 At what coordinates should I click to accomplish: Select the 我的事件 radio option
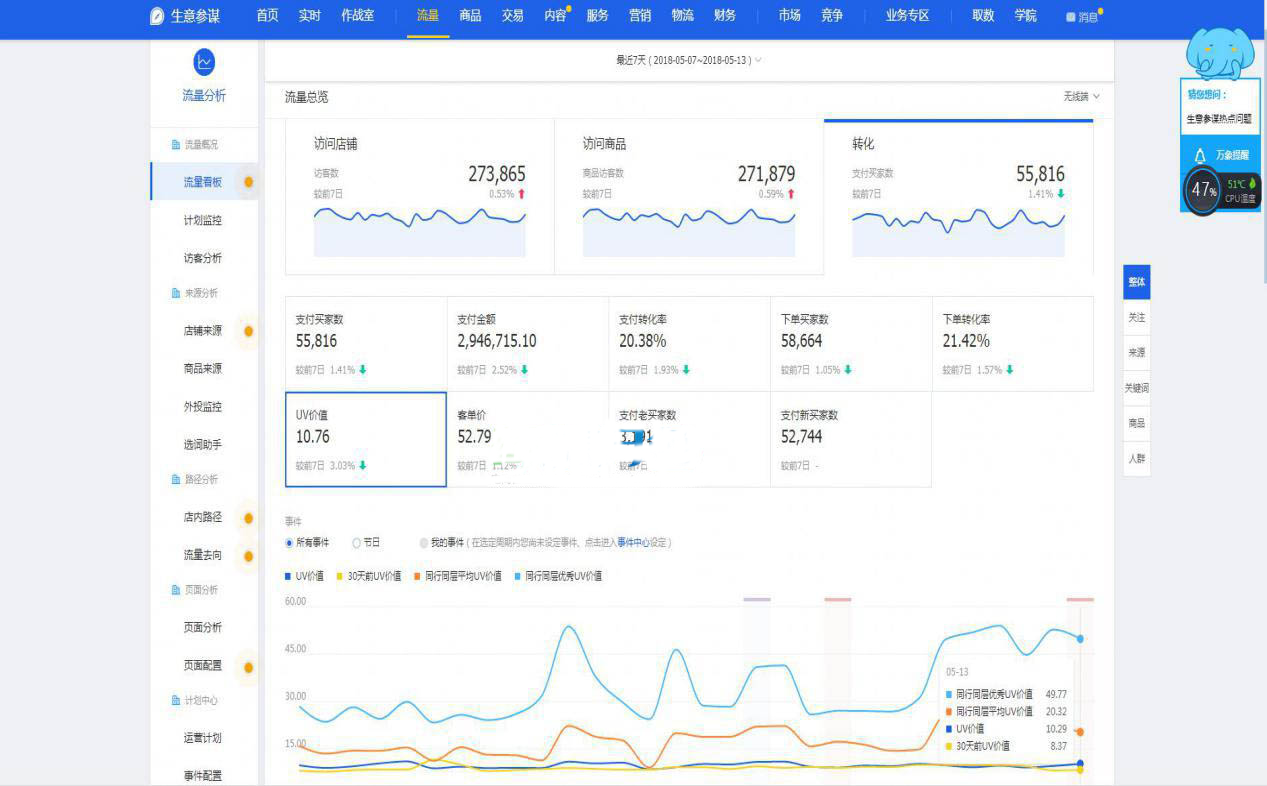tap(424, 543)
